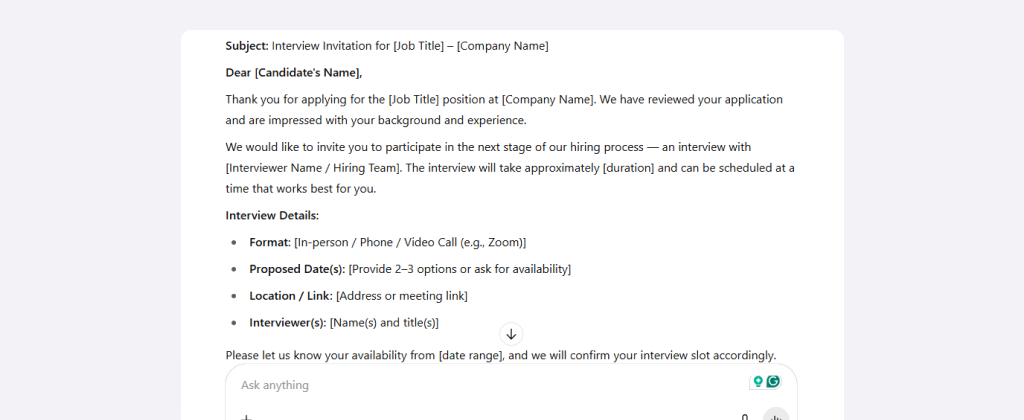Screen dimensions: 1024x420
Task: Click the [Name(s) and title(s)] placeholder
Action: point(384,323)
